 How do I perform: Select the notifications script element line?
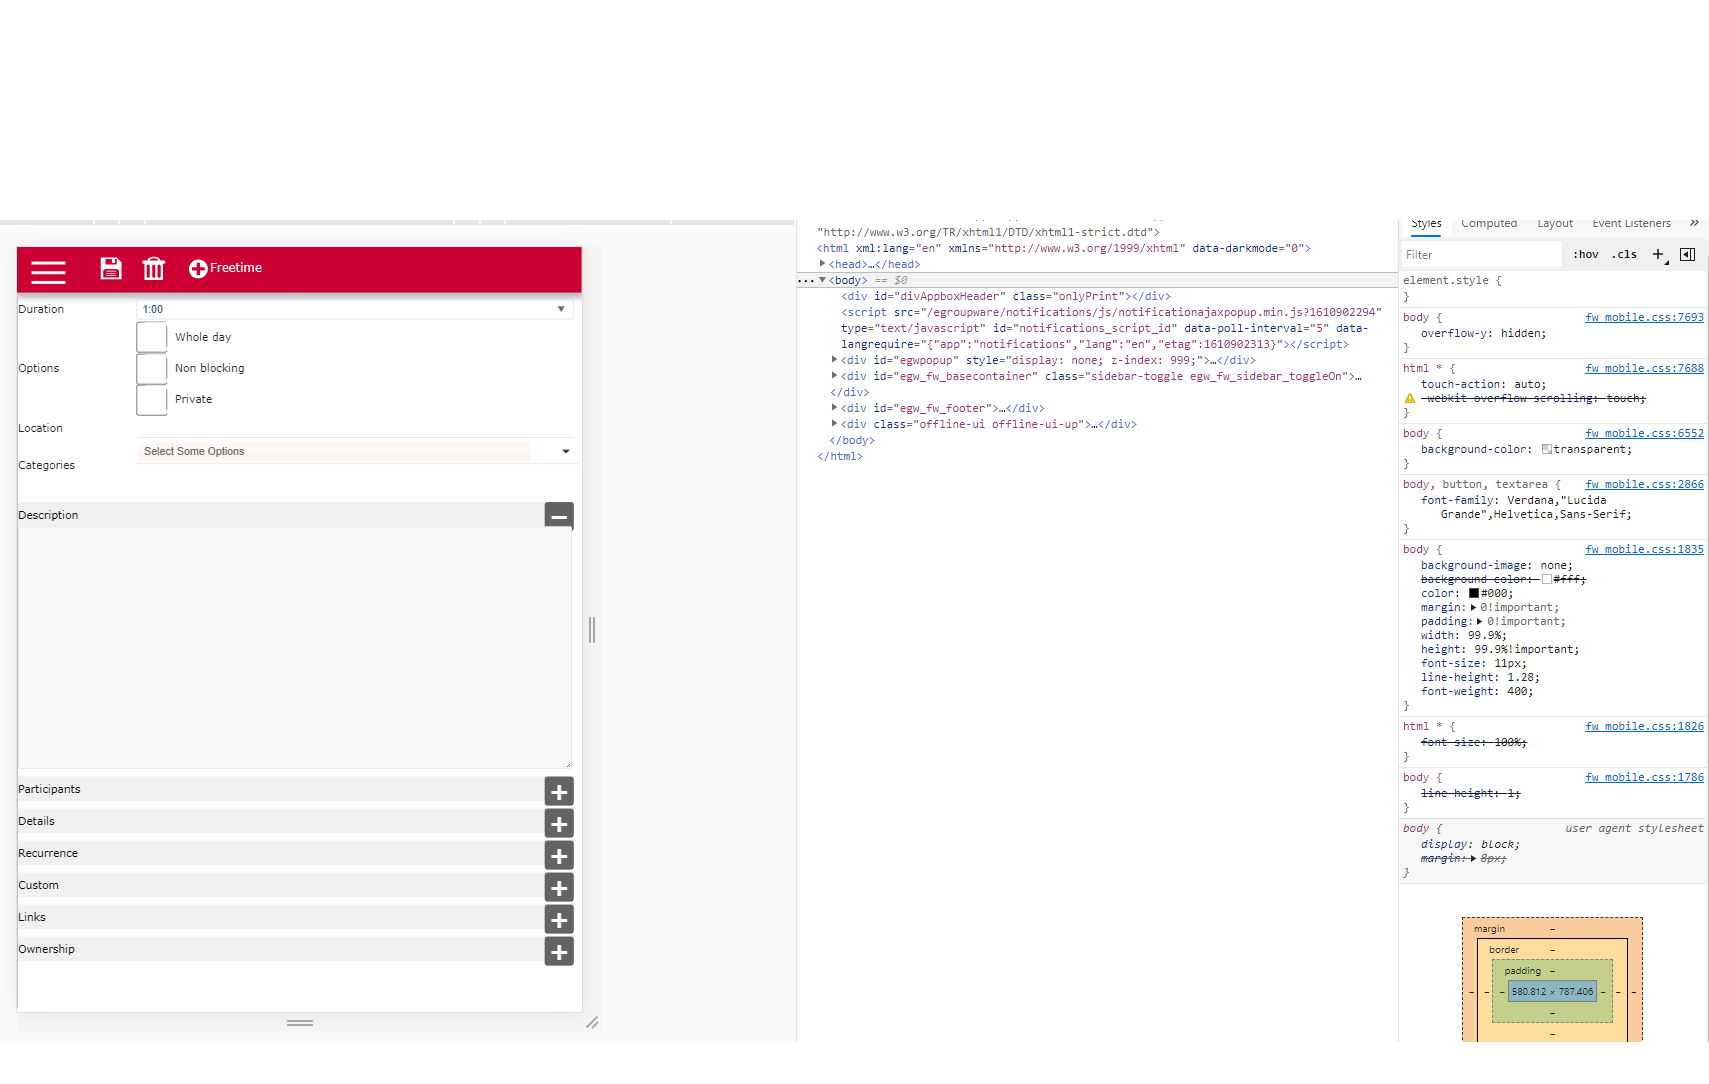pos(1110,328)
